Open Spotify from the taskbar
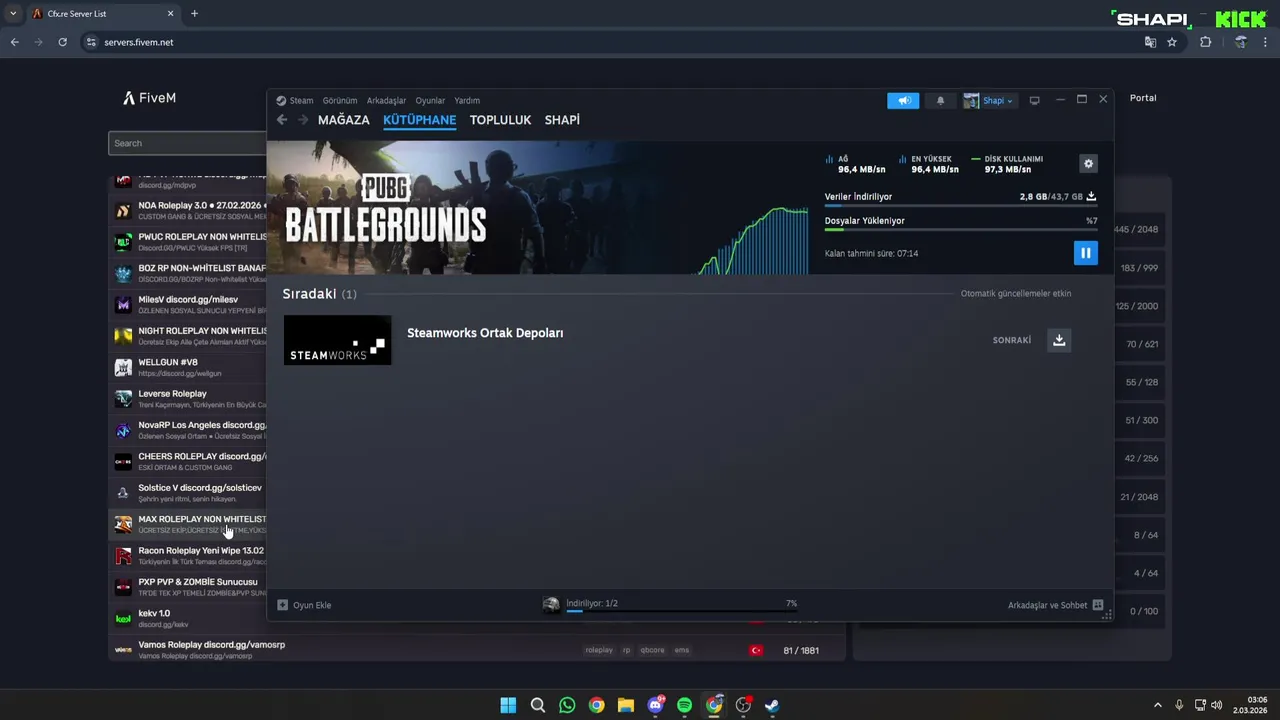The height and width of the screenshot is (720, 1280). tap(684, 705)
